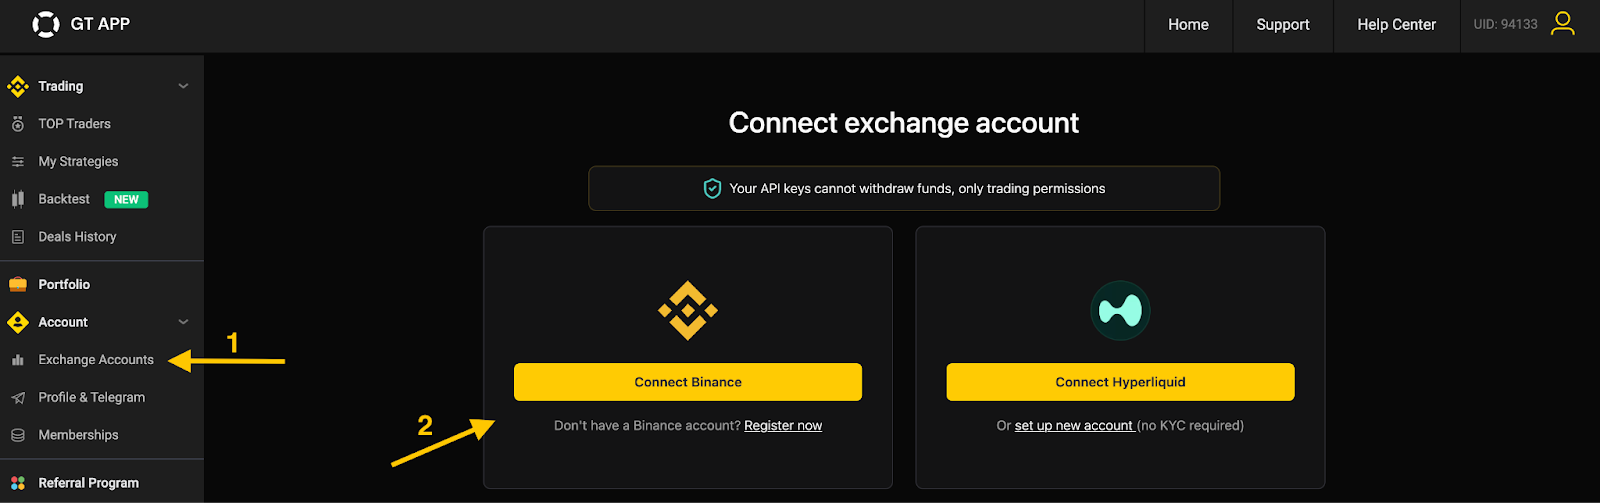Collapse the Account section chevron
This screenshot has height=503, width=1600.
pos(183,322)
